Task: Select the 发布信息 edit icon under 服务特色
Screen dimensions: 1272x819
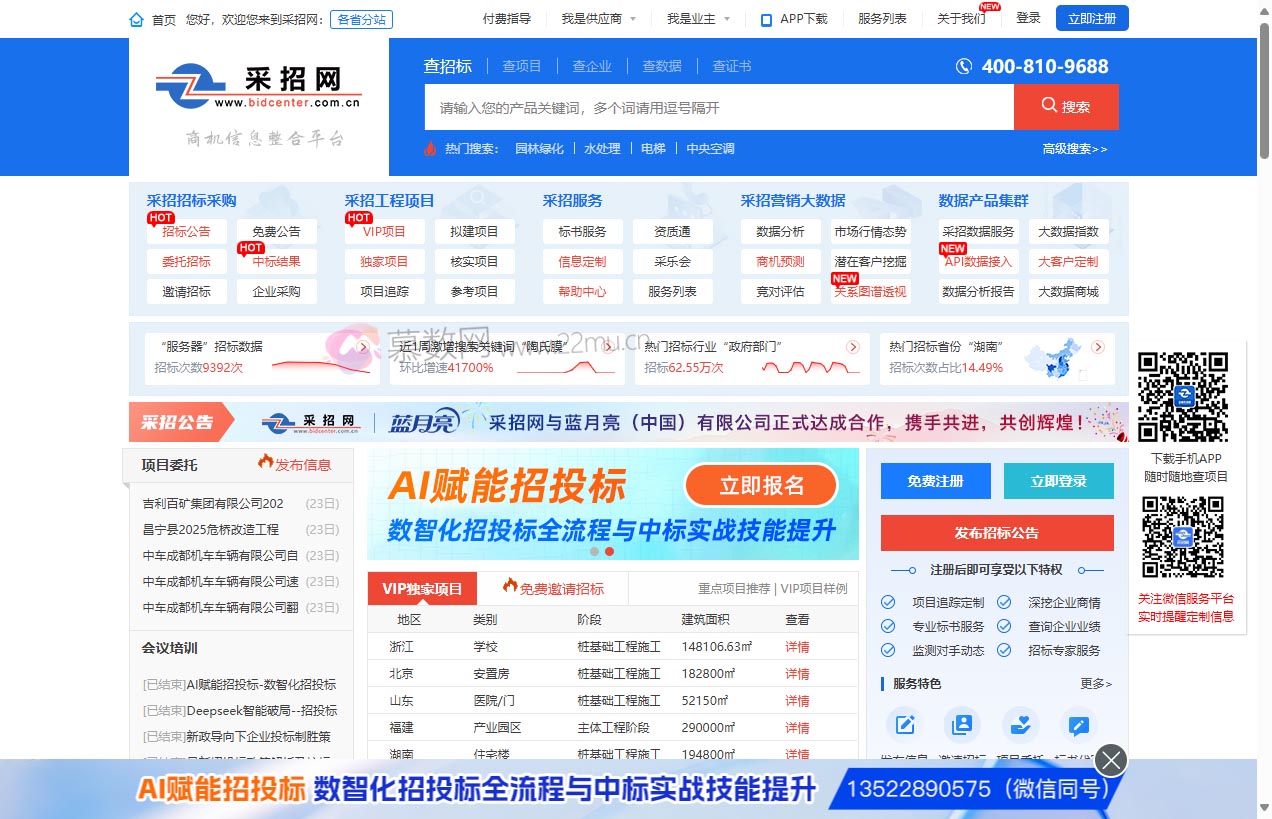Action: pyautogui.click(x=904, y=724)
